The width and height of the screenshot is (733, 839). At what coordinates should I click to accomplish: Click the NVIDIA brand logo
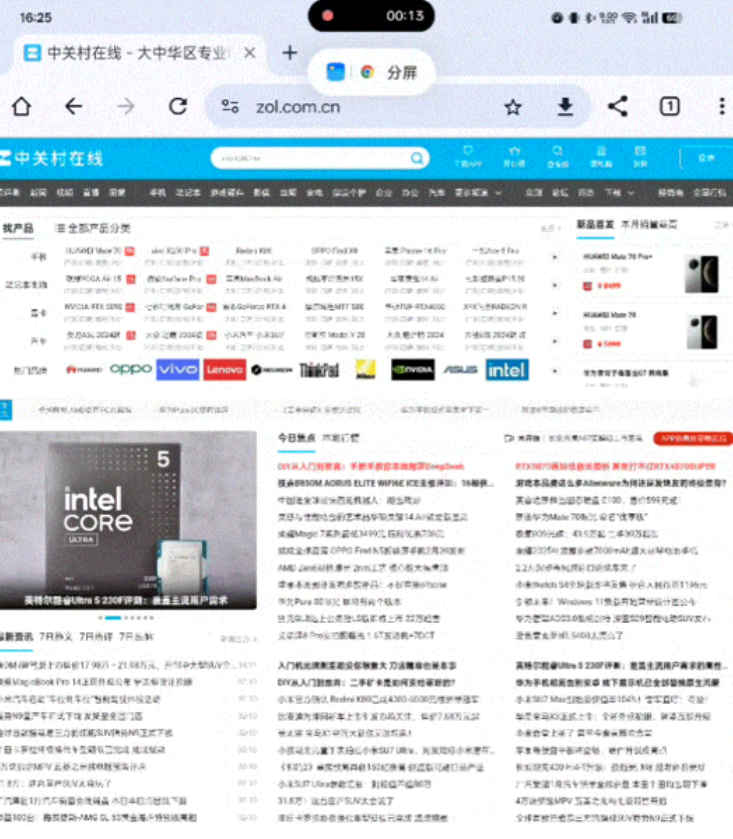(x=413, y=369)
